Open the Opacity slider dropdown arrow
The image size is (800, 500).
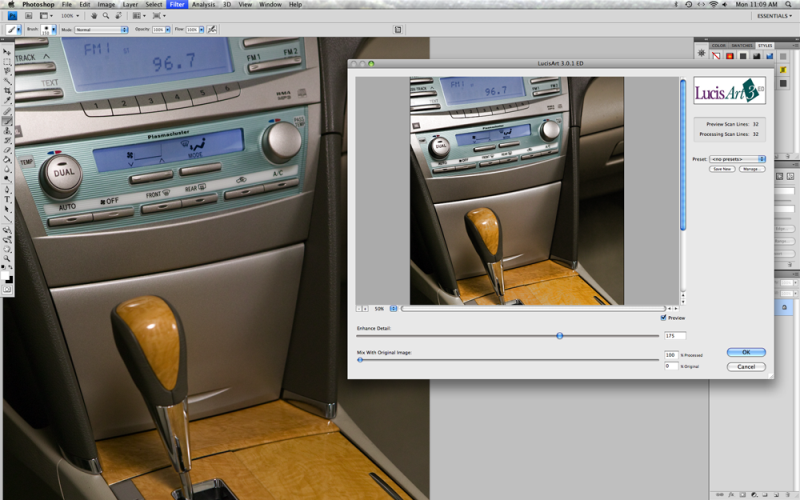click(x=168, y=30)
